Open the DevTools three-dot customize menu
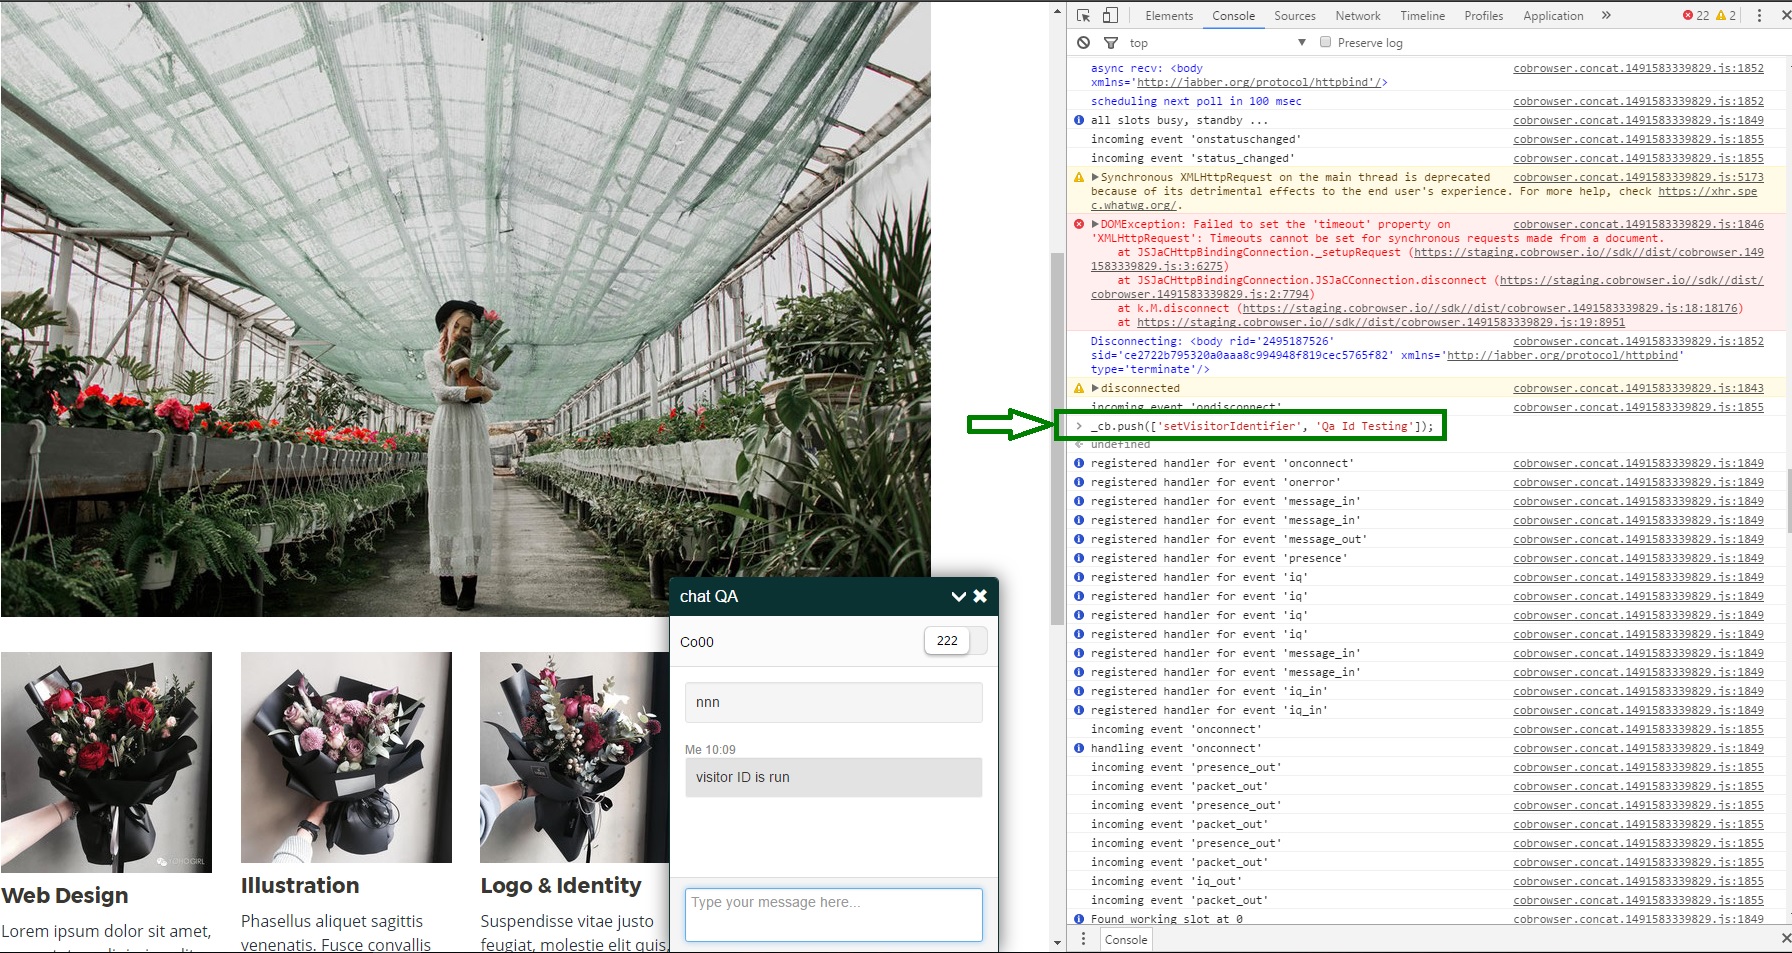The image size is (1792, 953). (1759, 16)
